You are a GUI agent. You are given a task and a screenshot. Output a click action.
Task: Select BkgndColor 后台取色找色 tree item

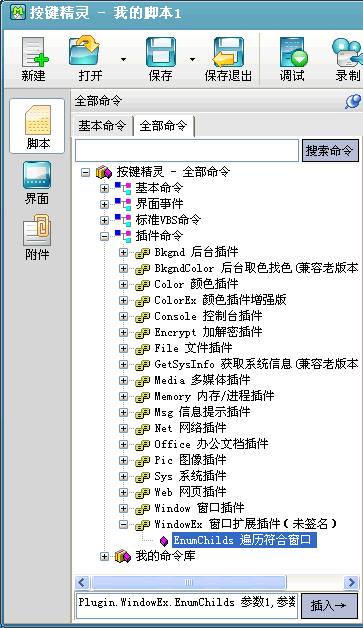pyautogui.click(x=256, y=268)
